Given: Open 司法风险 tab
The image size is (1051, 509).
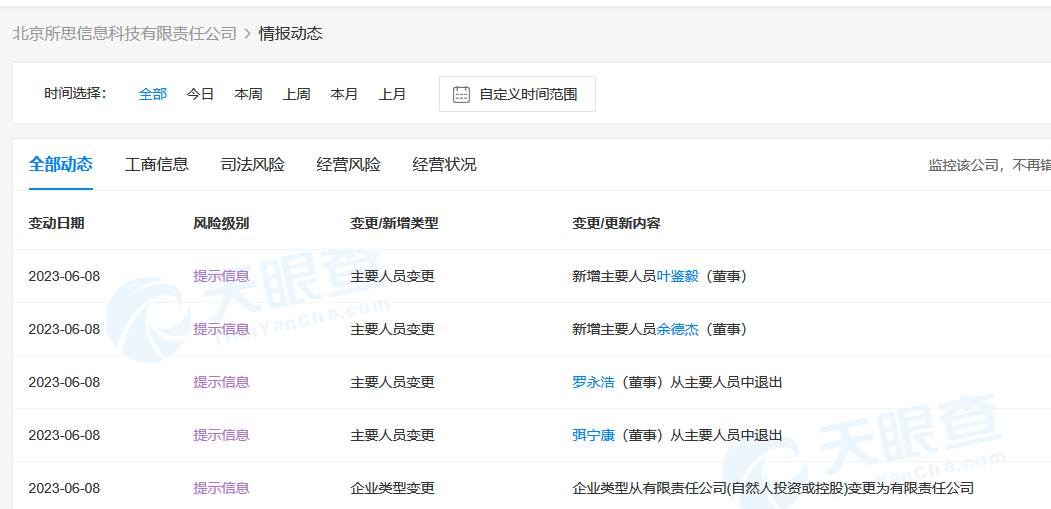Looking at the screenshot, I should point(253,164).
